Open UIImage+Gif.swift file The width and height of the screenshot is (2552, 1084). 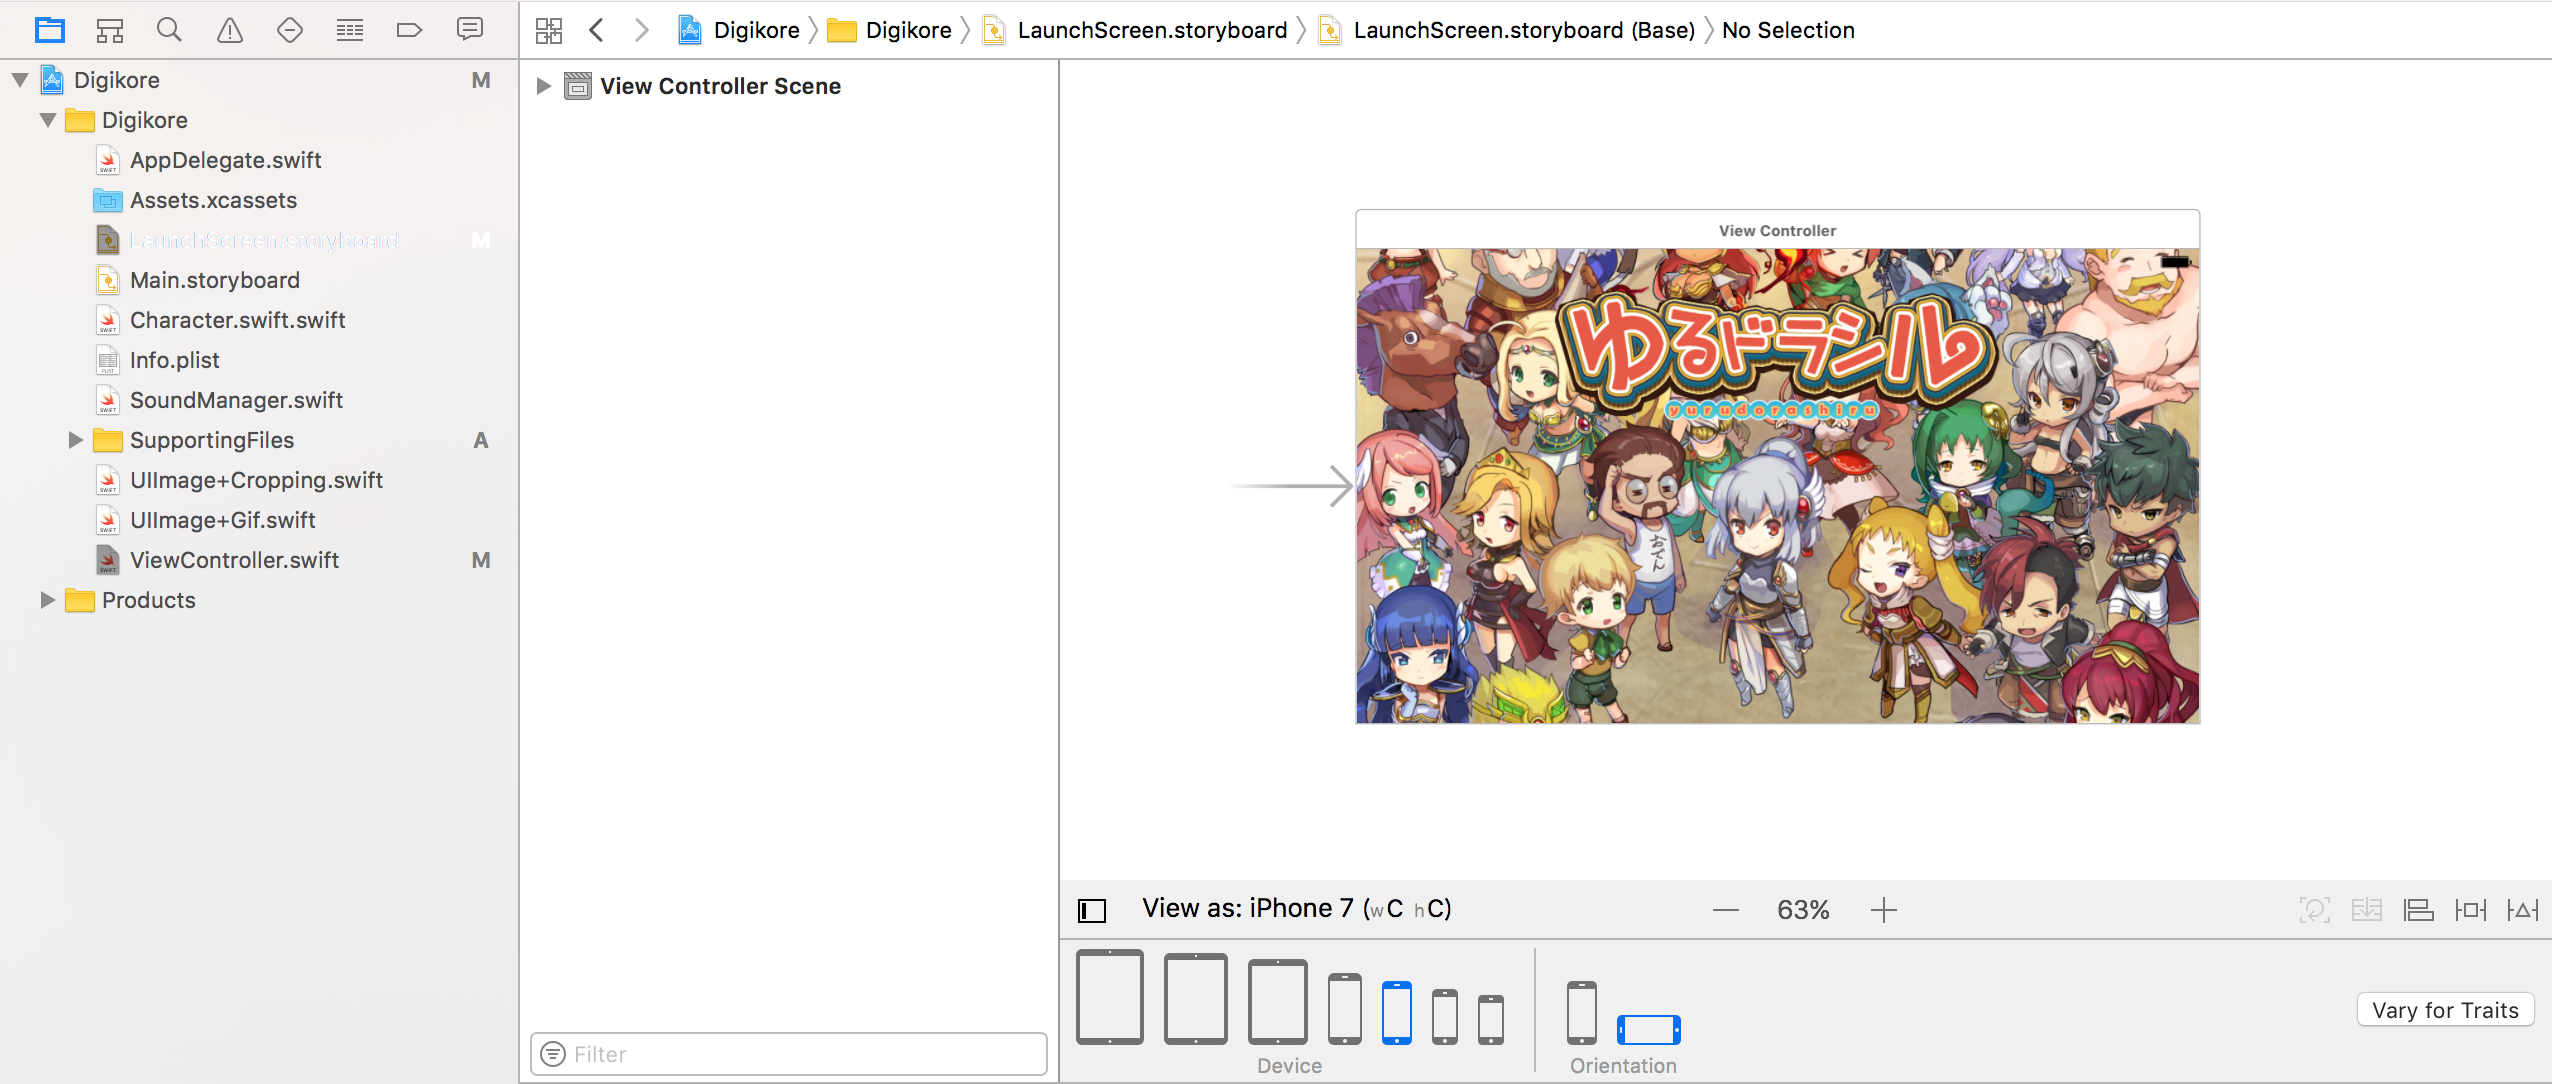click(223, 520)
